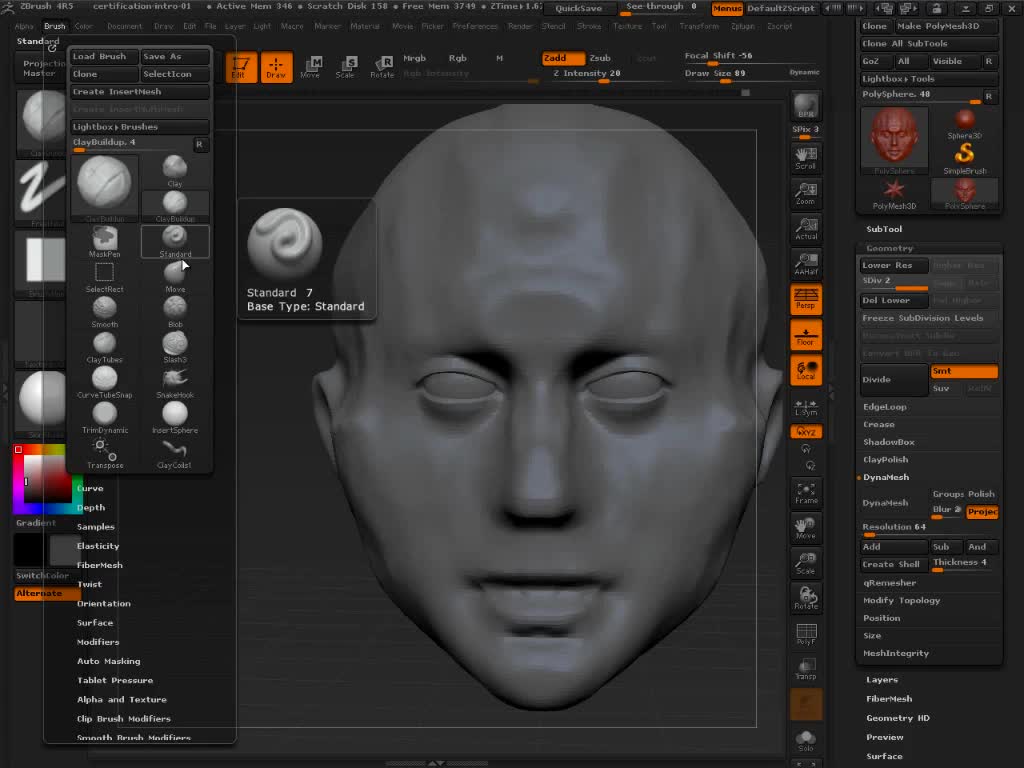Image resolution: width=1024 pixels, height=768 pixels.
Task: Choose the SnakeHook brush
Action: pos(174,383)
